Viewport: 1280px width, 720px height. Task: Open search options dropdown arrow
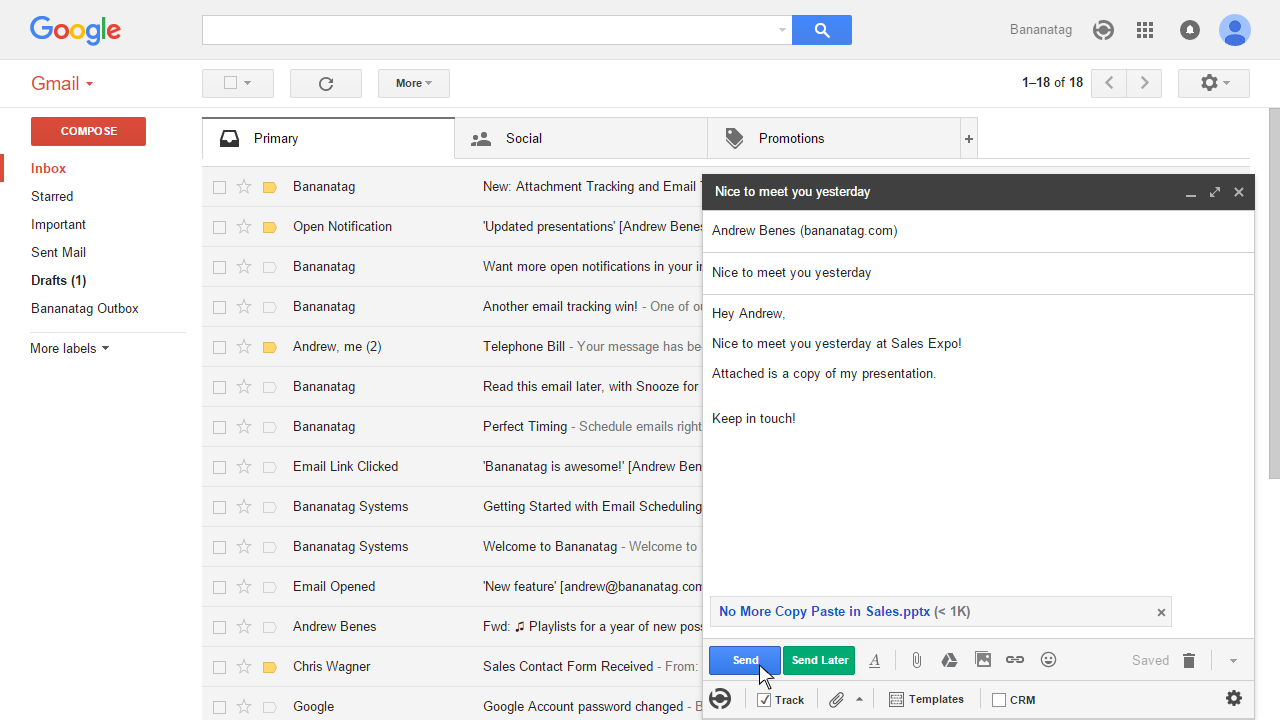coord(782,30)
